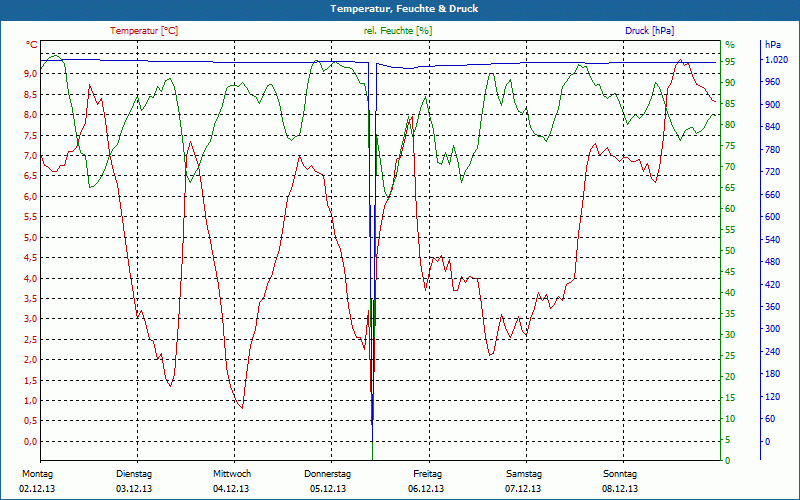
Task: Click the '4,5' temperature axis value
Action: point(31,258)
